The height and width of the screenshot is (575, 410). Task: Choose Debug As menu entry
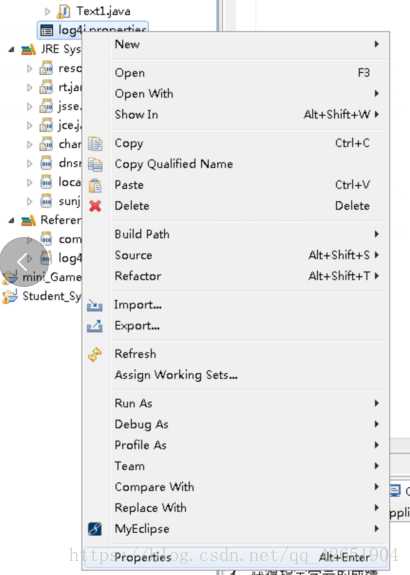coord(235,424)
